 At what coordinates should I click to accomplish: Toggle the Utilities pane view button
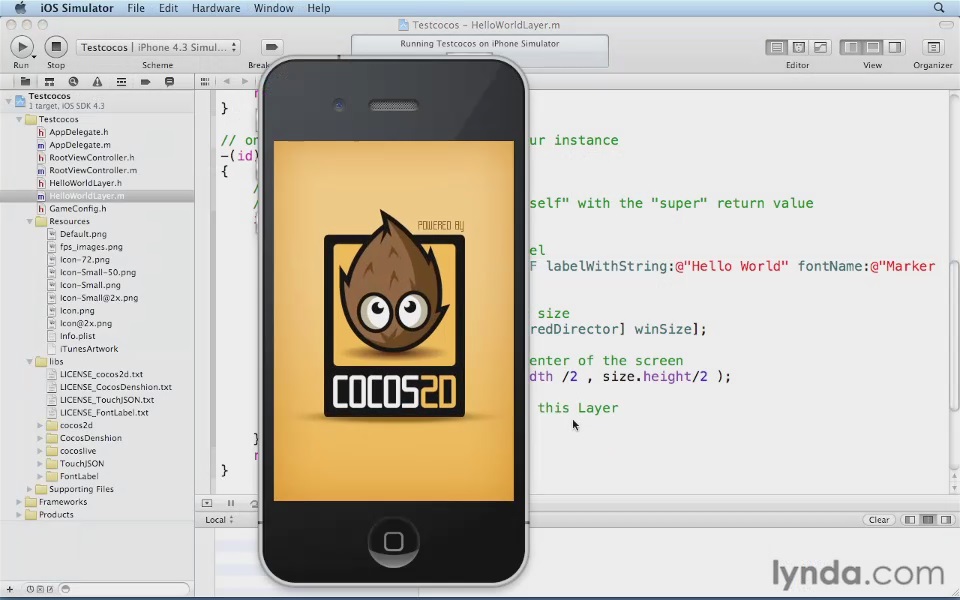click(x=894, y=47)
